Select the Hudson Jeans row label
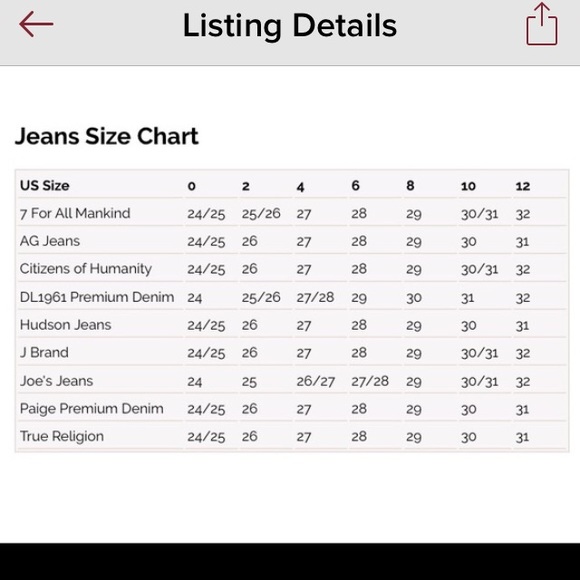 [x=65, y=325]
